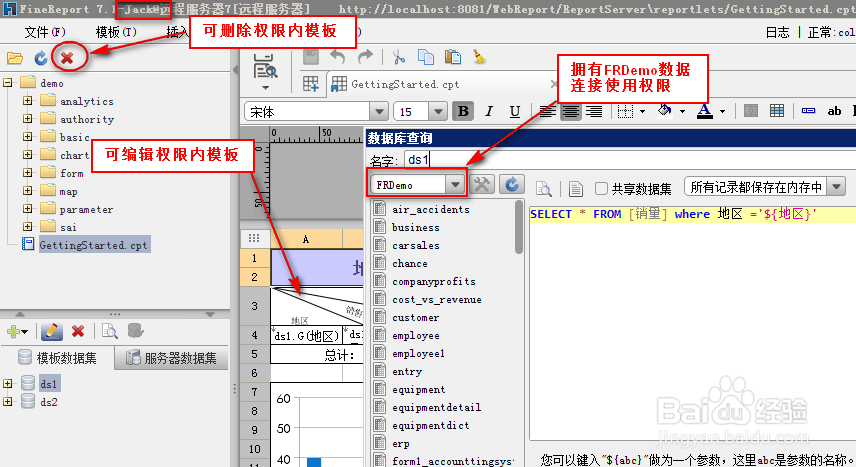
Task: Save the current template
Action: click(x=311, y=57)
